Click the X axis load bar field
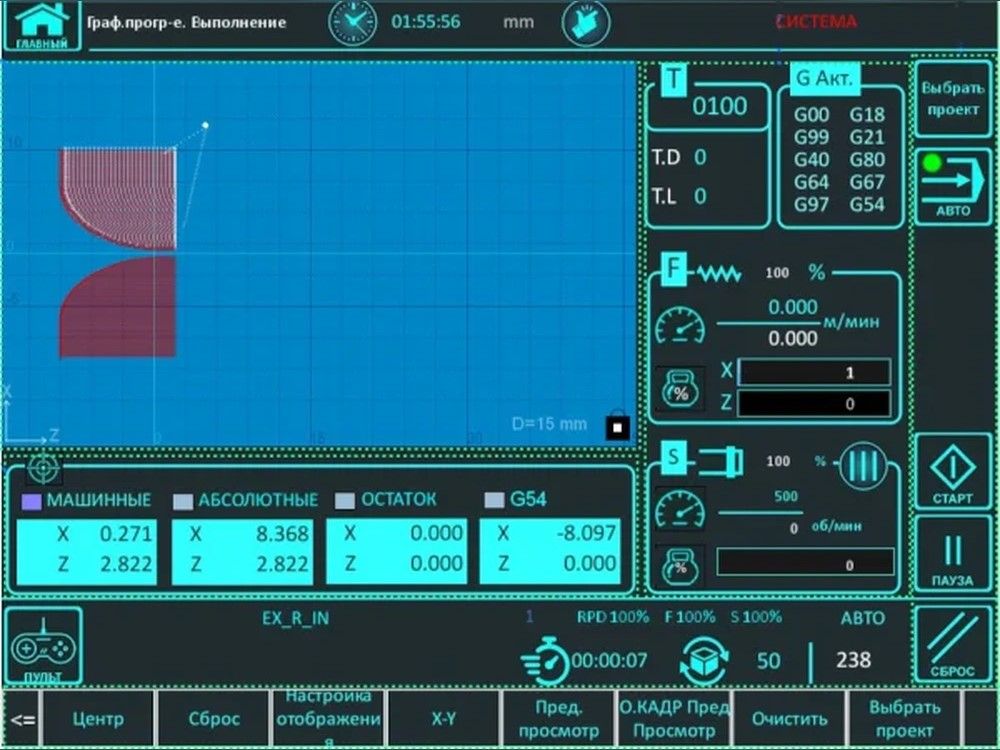This screenshot has width=1000, height=750. (x=814, y=373)
